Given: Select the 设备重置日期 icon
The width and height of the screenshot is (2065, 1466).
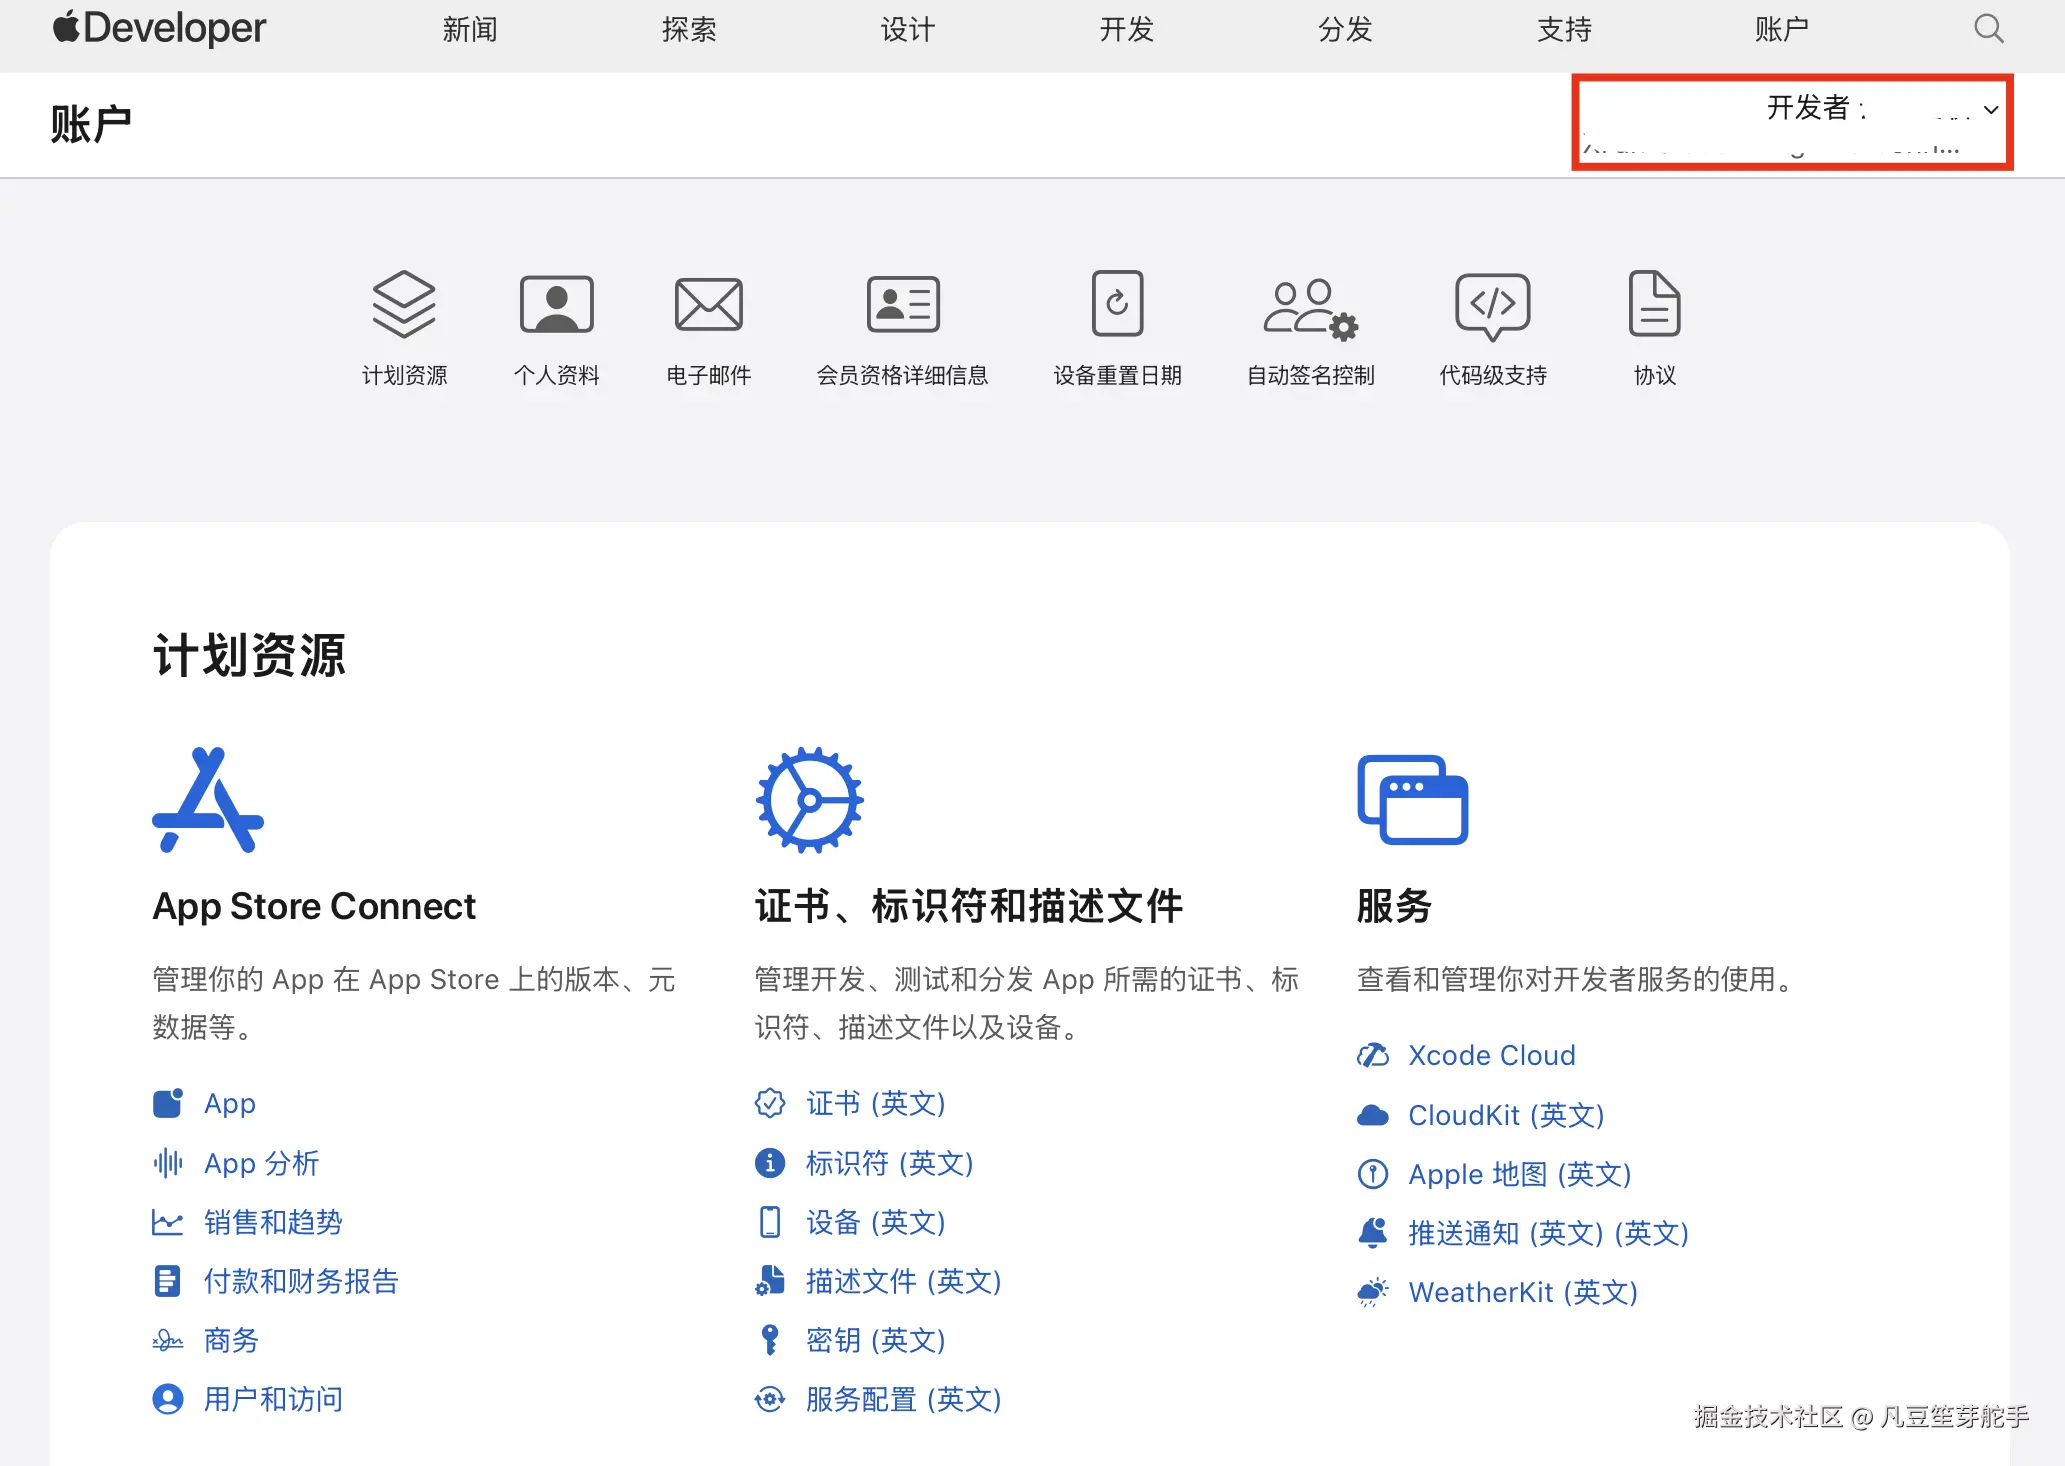Looking at the screenshot, I should tap(1117, 304).
